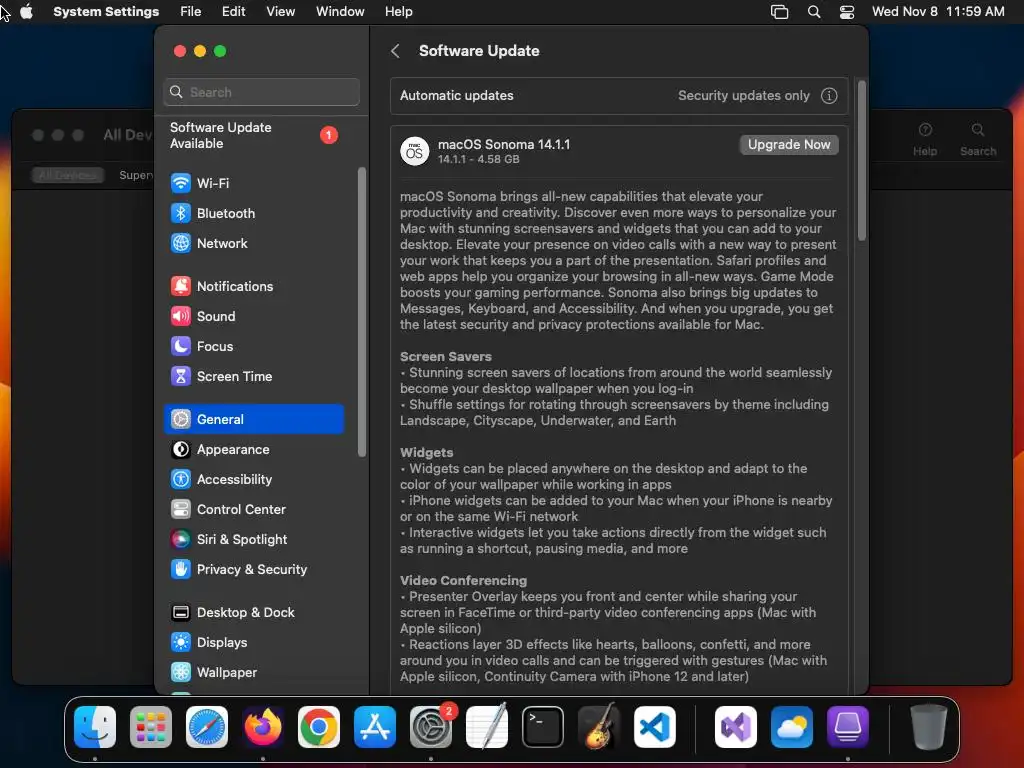This screenshot has height=768, width=1024.
Task: Open Trash from the Dock
Action: [x=929, y=727]
